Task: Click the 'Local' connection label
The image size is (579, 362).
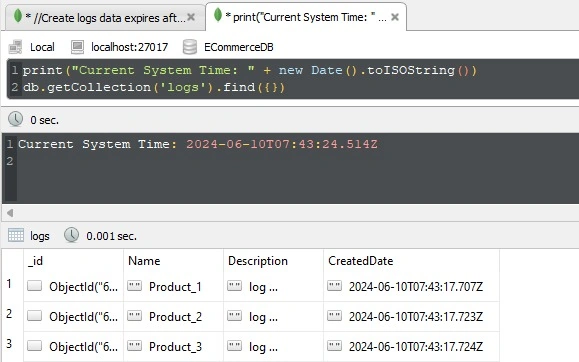Action: coord(42,47)
